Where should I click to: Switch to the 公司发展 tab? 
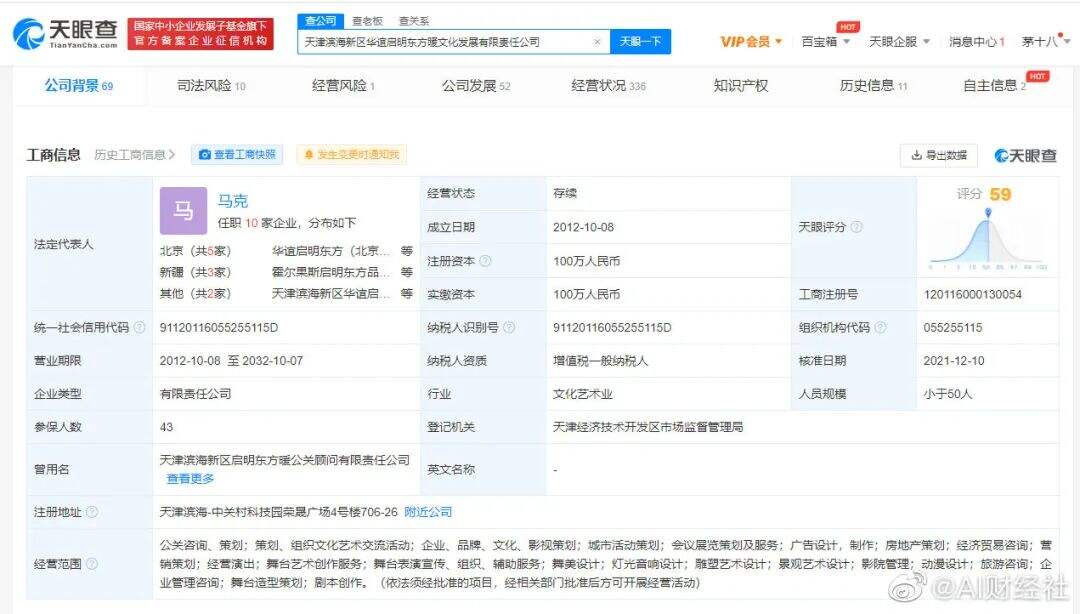(476, 85)
